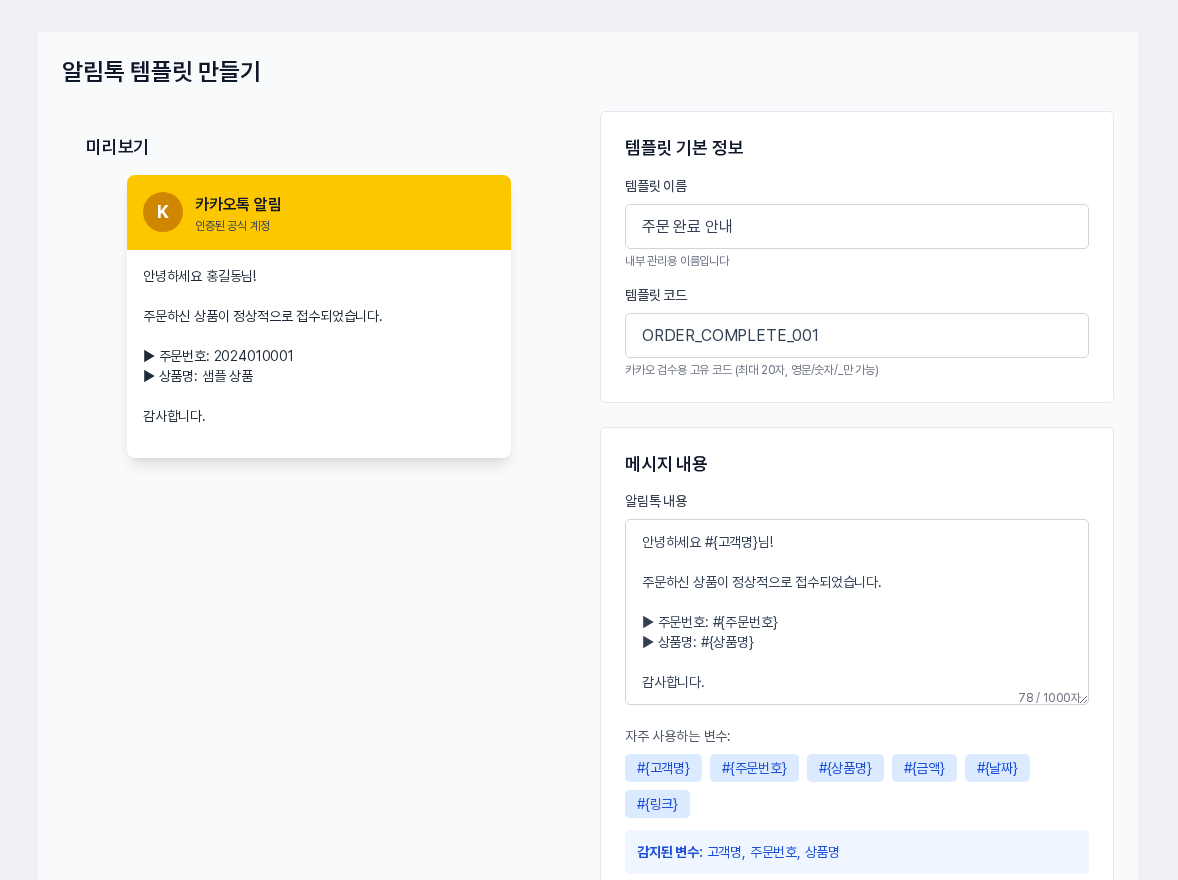This screenshot has width=1178, height=880.
Task: Insert the #{고객명} variable chip
Action: (x=663, y=768)
